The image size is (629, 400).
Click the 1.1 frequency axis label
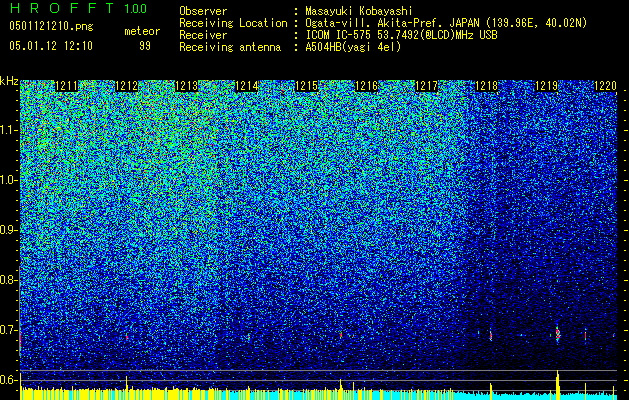coord(9,130)
